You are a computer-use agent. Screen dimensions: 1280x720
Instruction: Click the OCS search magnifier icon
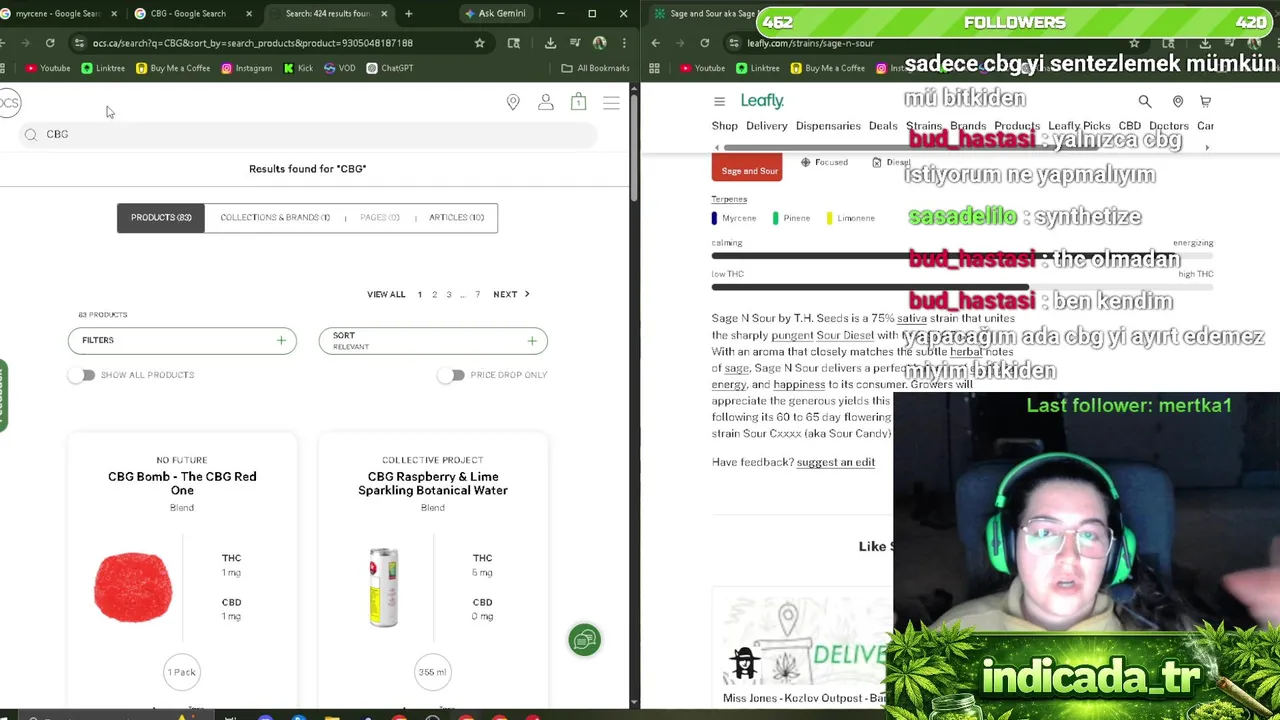tap(31, 134)
